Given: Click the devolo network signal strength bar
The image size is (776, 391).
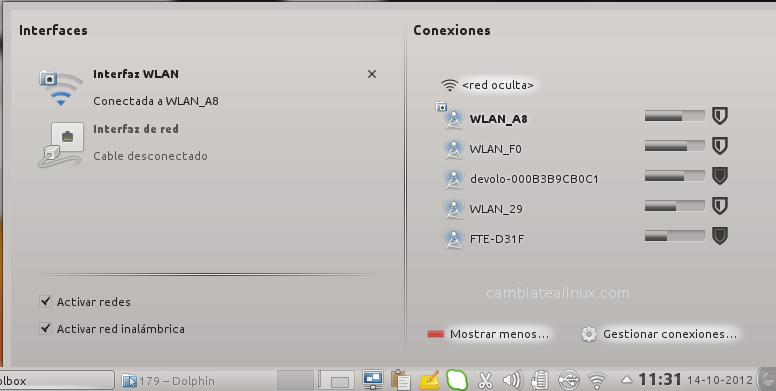Looking at the screenshot, I should 675,176.
